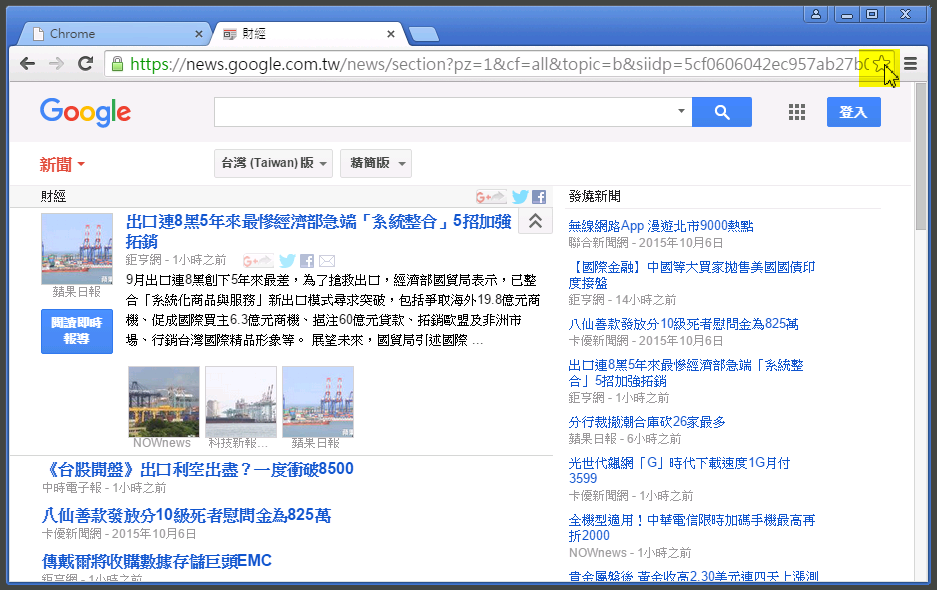This screenshot has width=937, height=590.
Task: Click the Google logo
Action: pos(85,112)
